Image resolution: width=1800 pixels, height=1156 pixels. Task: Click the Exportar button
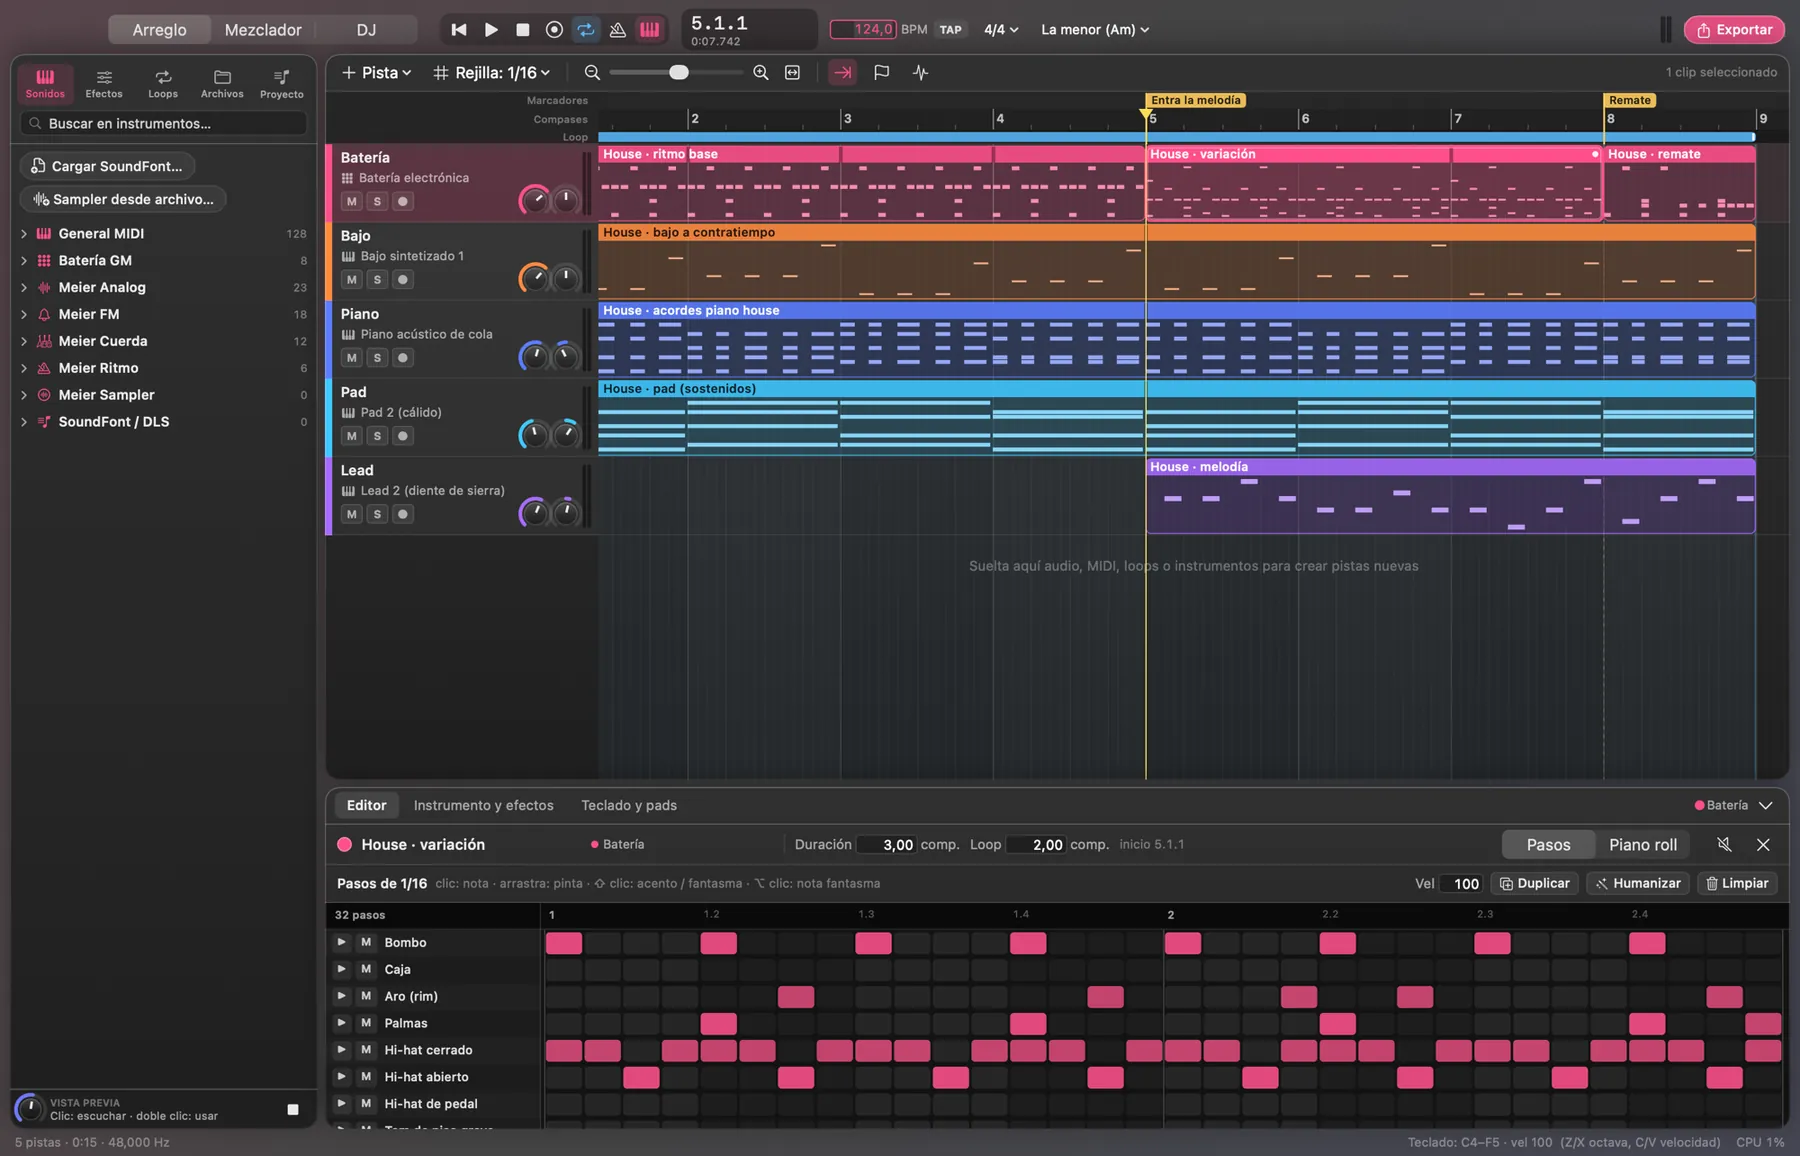tap(1734, 30)
